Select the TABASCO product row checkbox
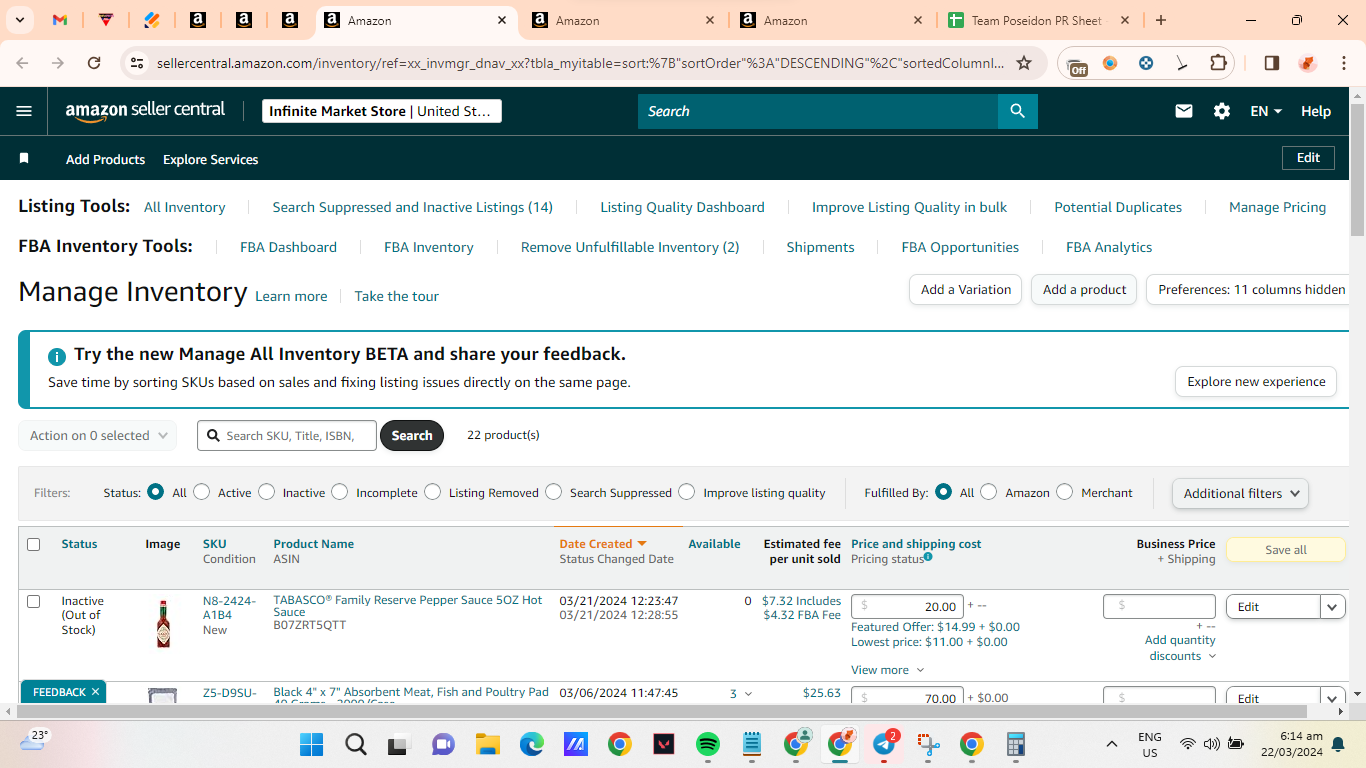 (x=34, y=601)
